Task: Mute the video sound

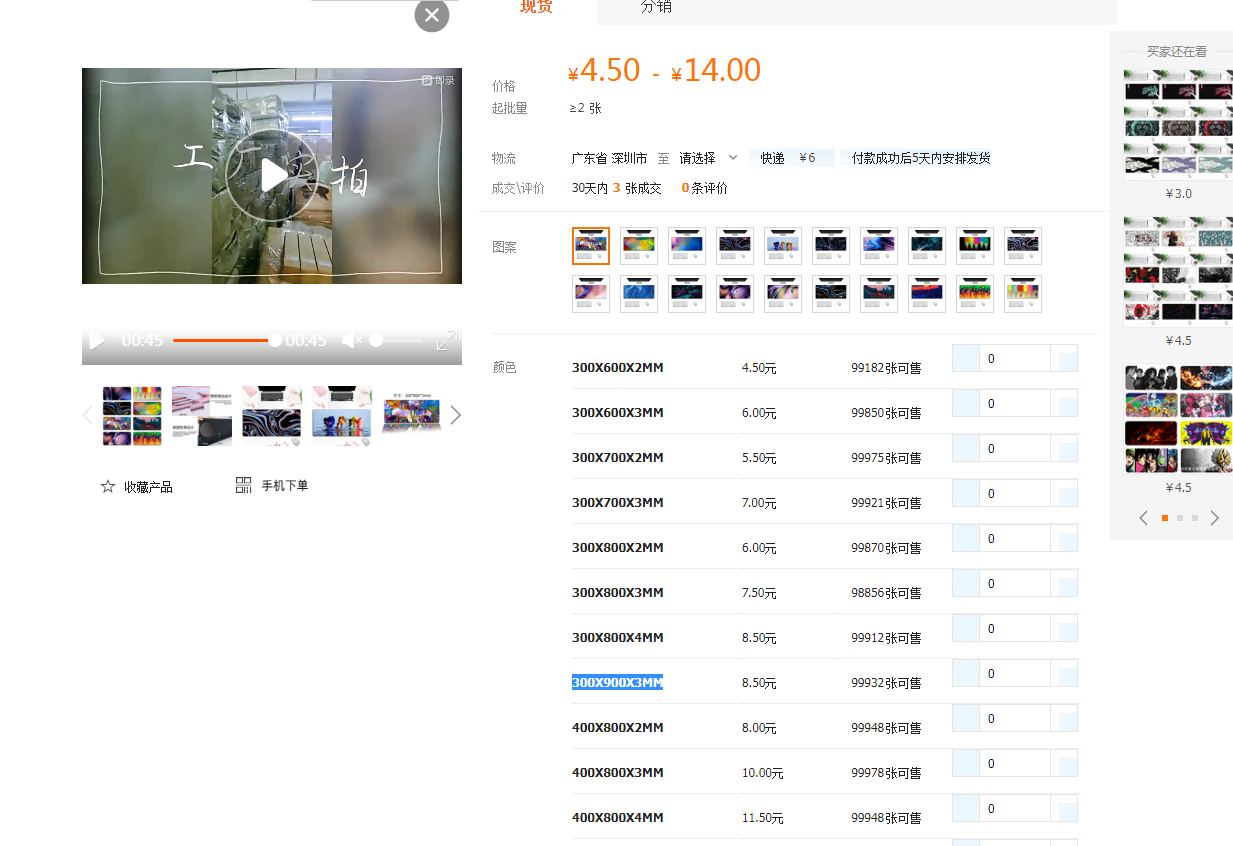Action: 351,341
